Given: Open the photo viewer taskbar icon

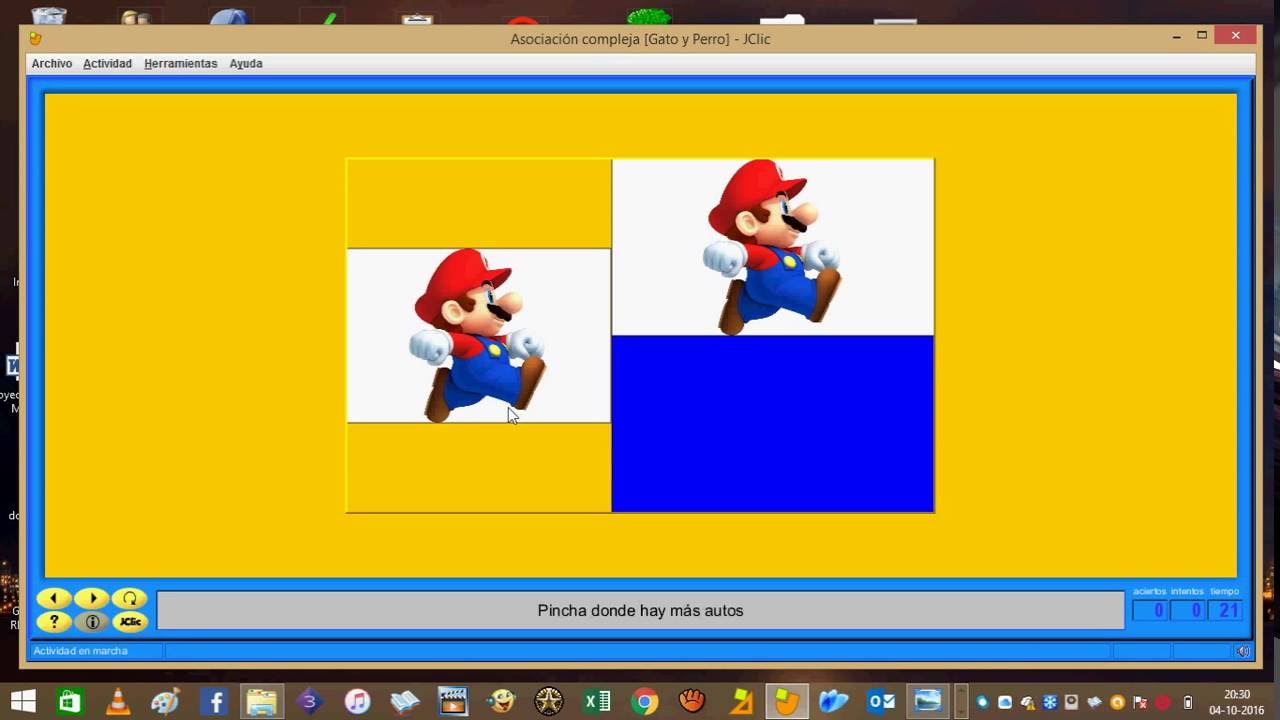Looking at the screenshot, I should [928, 701].
